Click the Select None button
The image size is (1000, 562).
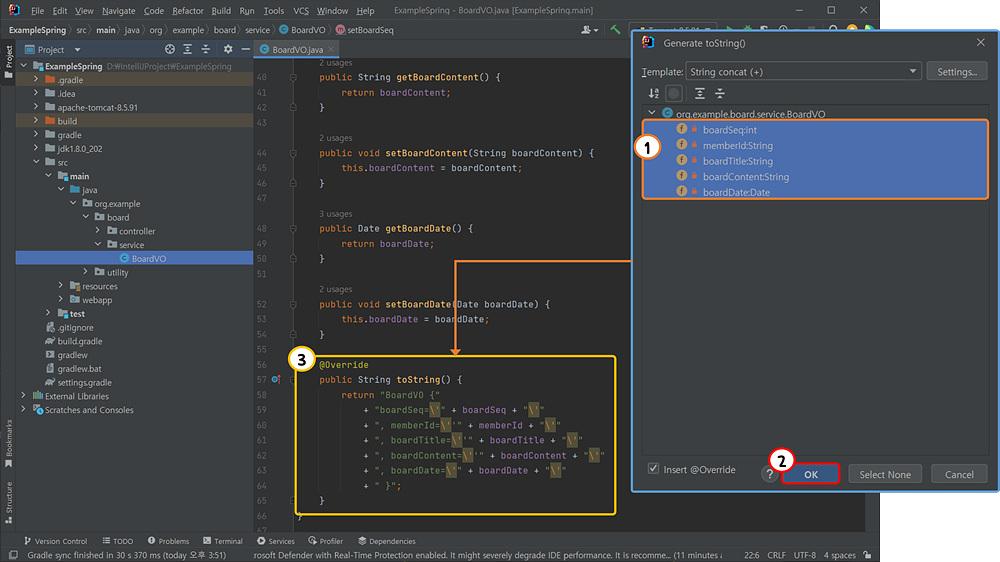pyautogui.click(x=885, y=475)
